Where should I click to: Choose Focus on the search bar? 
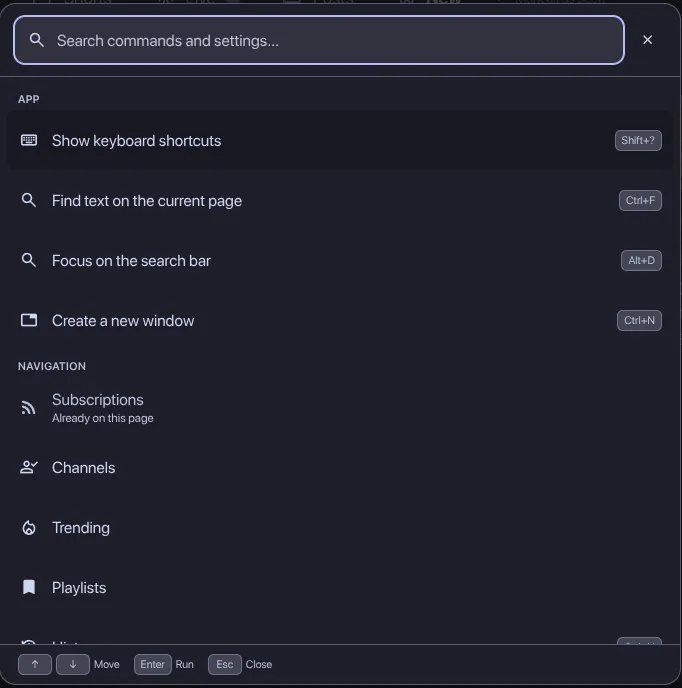[x=340, y=261]
